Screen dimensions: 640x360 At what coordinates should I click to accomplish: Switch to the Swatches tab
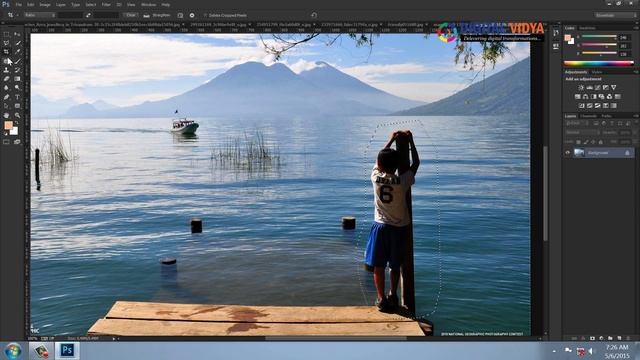(x=587, y=28)
